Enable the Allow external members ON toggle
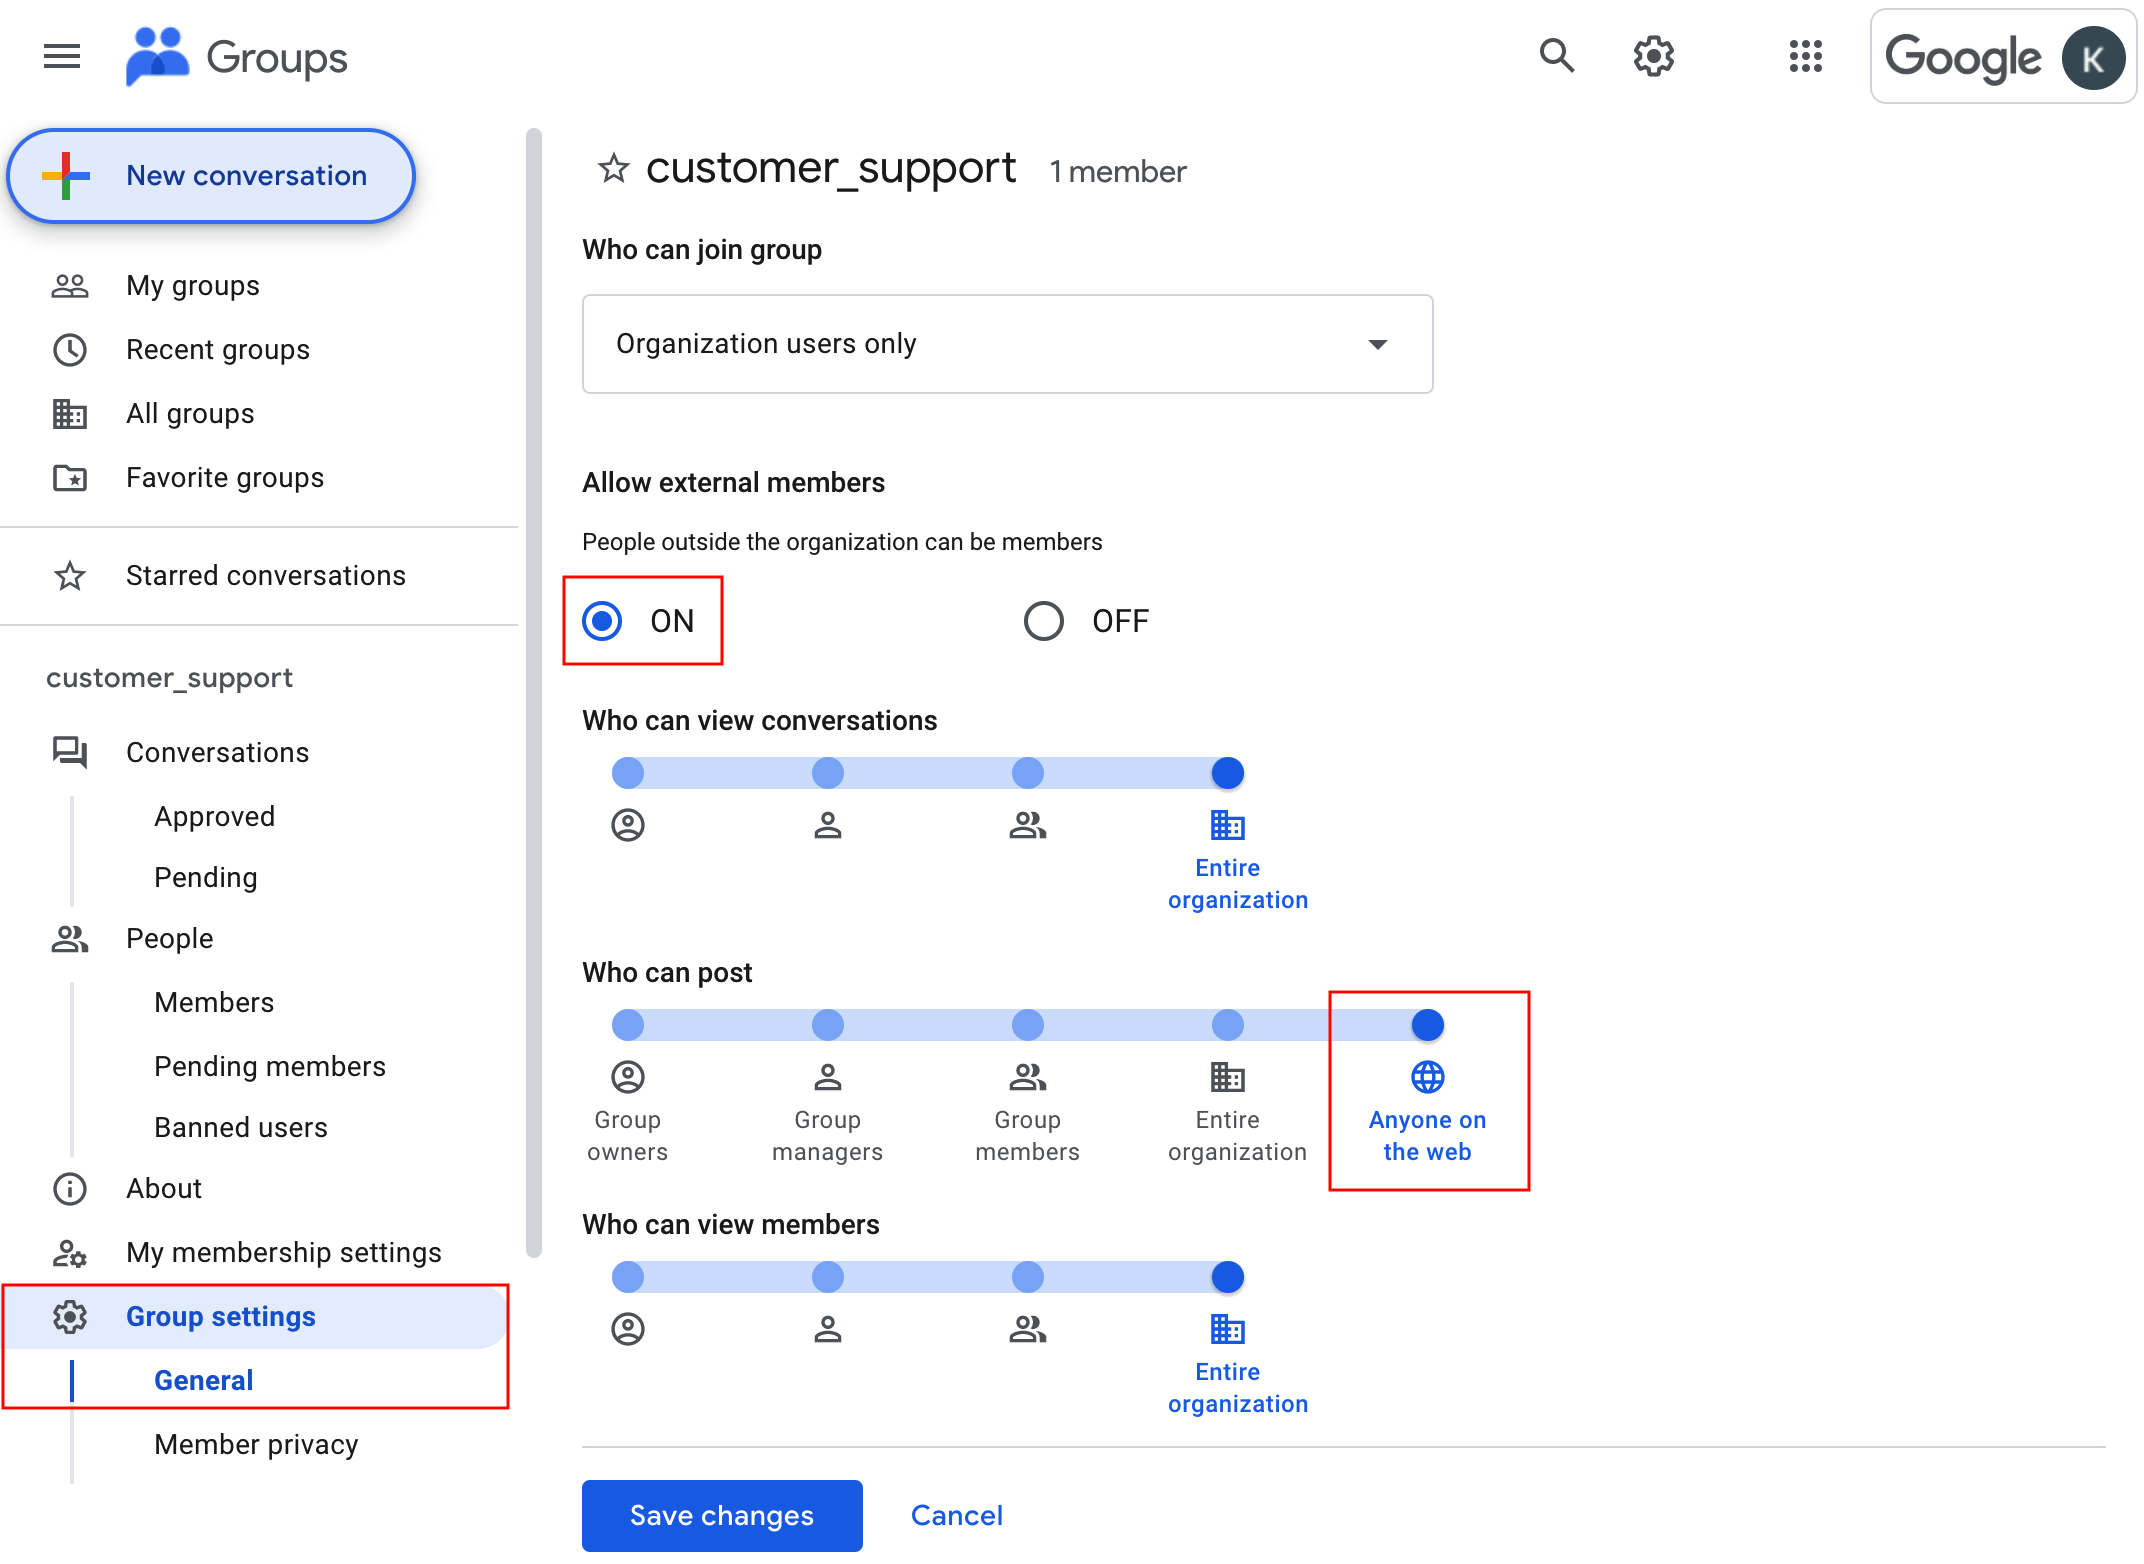Image resolution: width=2144 pixels, height=1564 pixels. click(603, 619)
